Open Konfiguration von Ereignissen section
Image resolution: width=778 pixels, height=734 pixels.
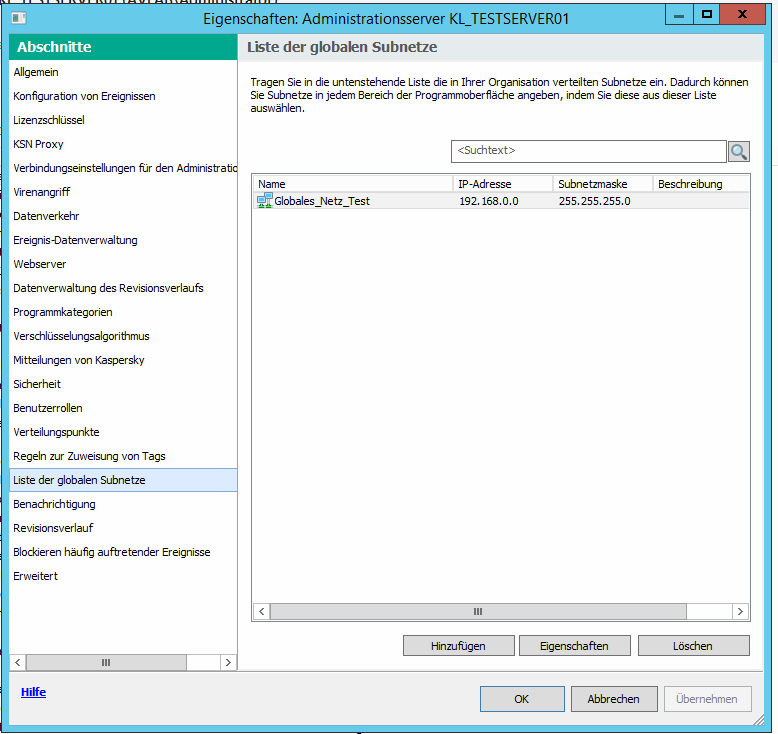coord(84,96)
